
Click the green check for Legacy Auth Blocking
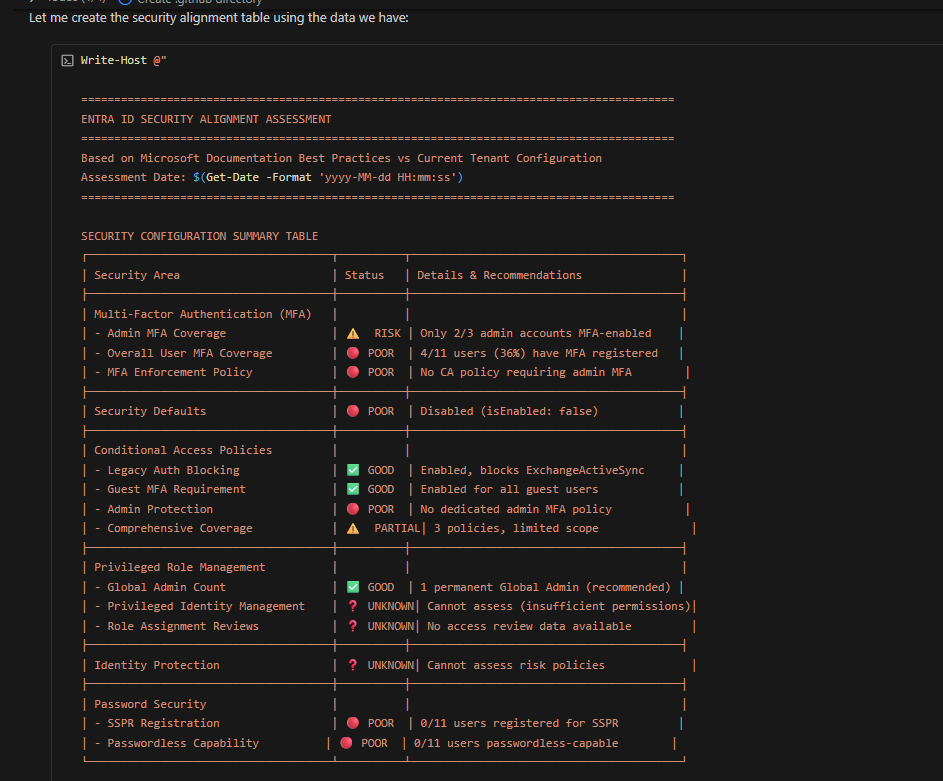click(353, 470)
